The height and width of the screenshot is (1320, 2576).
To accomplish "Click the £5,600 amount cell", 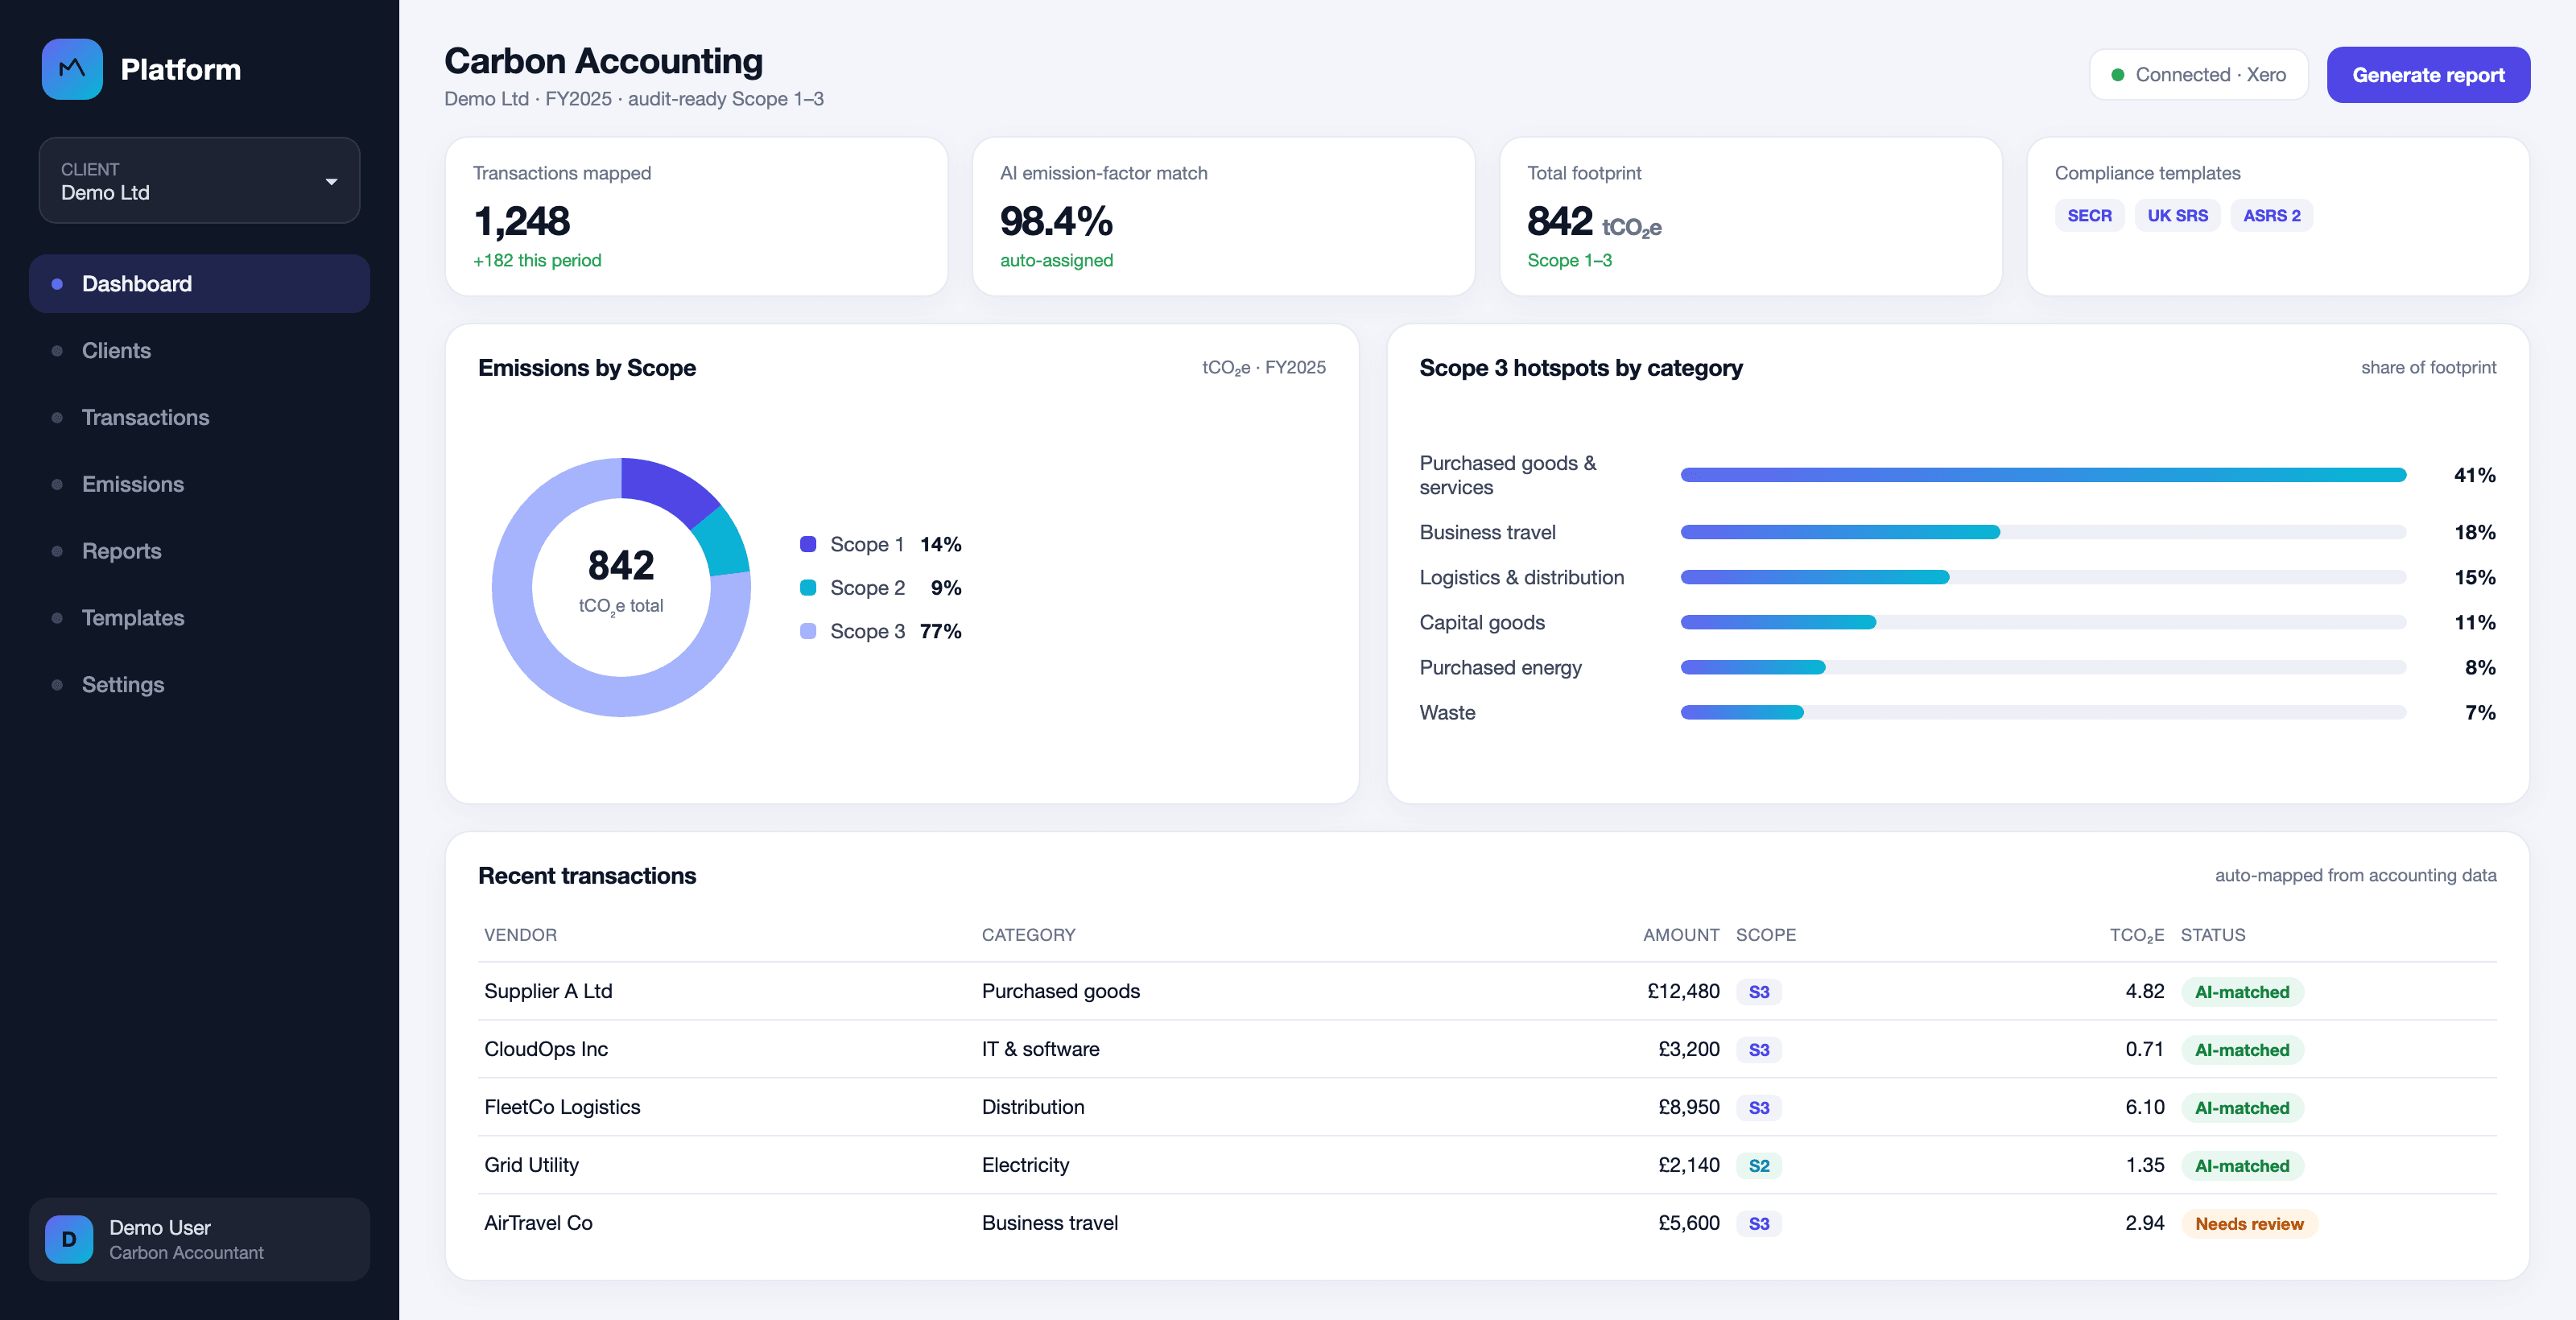I will click(1688, 1223).
